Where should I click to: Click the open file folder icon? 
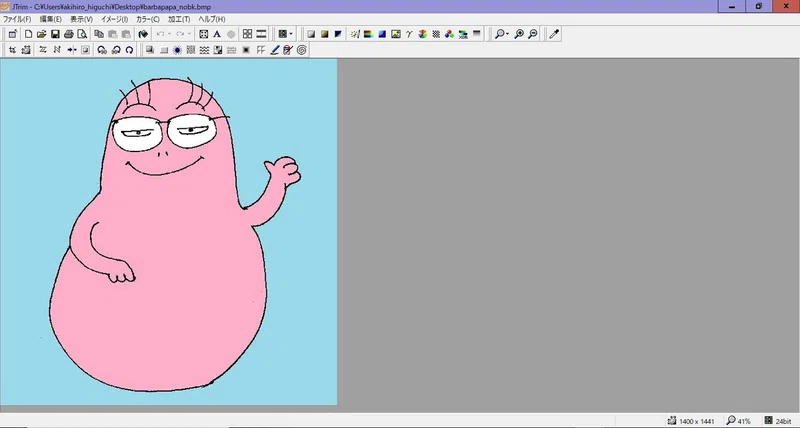click(41, 34)
